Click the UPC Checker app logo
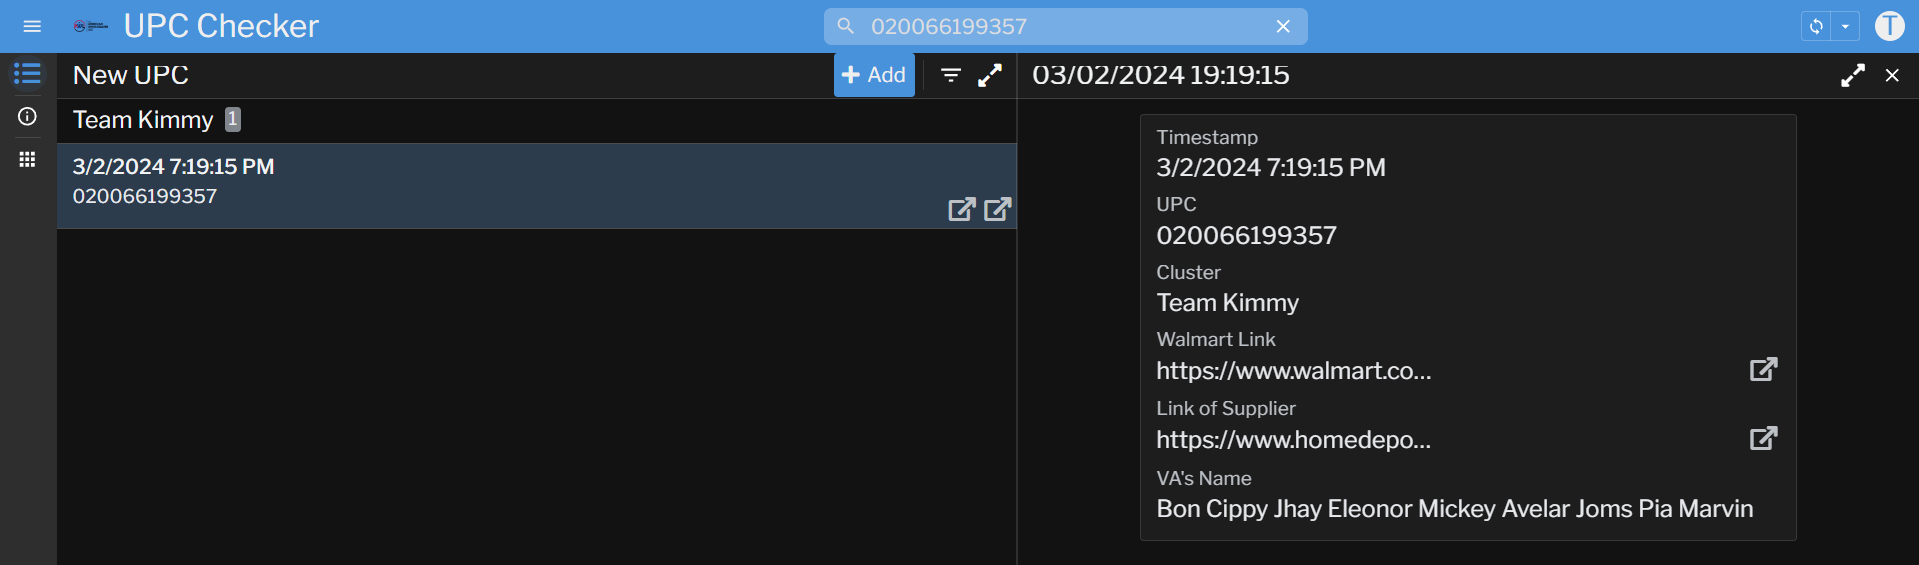 (90, 26)
